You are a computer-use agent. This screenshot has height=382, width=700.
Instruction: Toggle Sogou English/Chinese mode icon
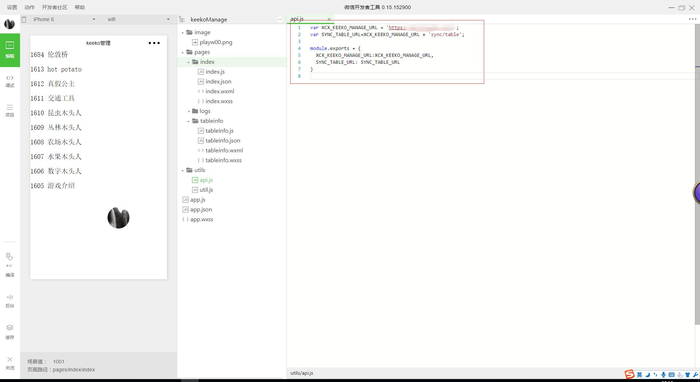(639, 374)
